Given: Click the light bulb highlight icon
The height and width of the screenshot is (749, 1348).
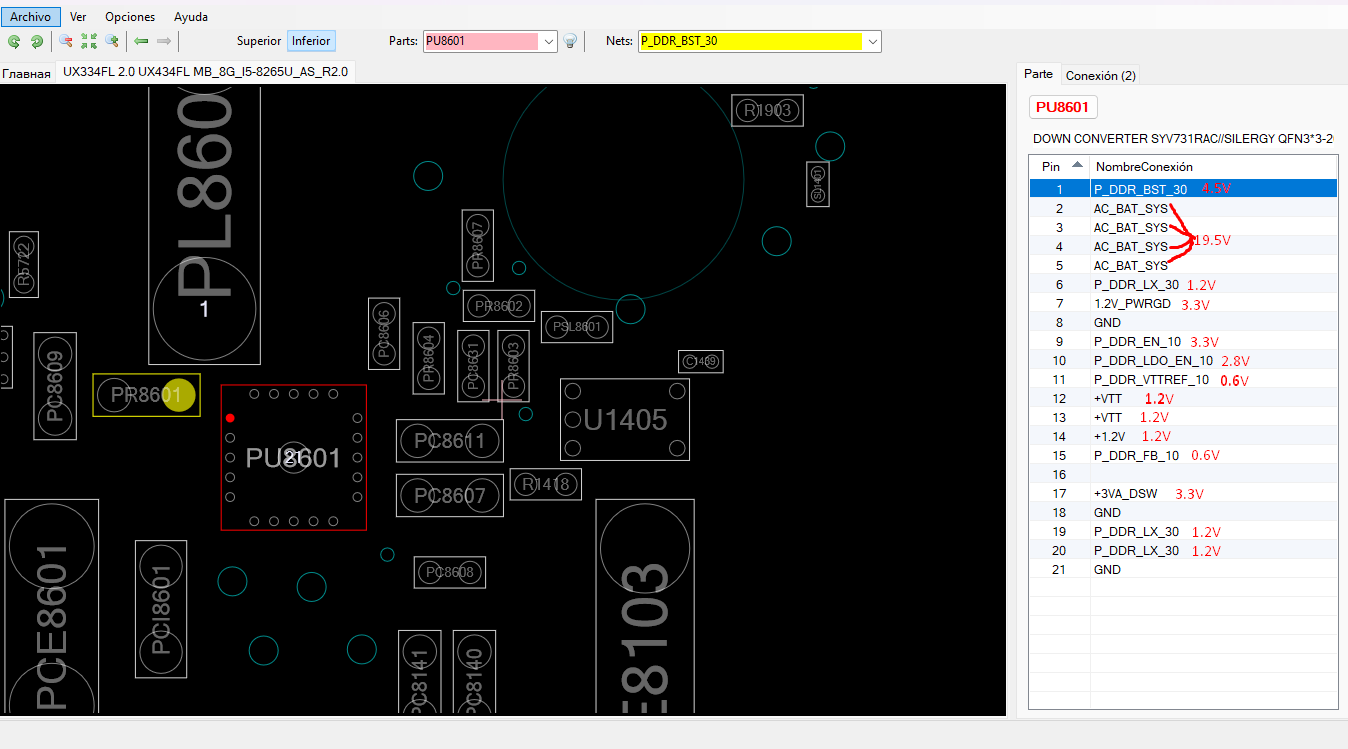Looking at the screenshot, I should [570, 41].
